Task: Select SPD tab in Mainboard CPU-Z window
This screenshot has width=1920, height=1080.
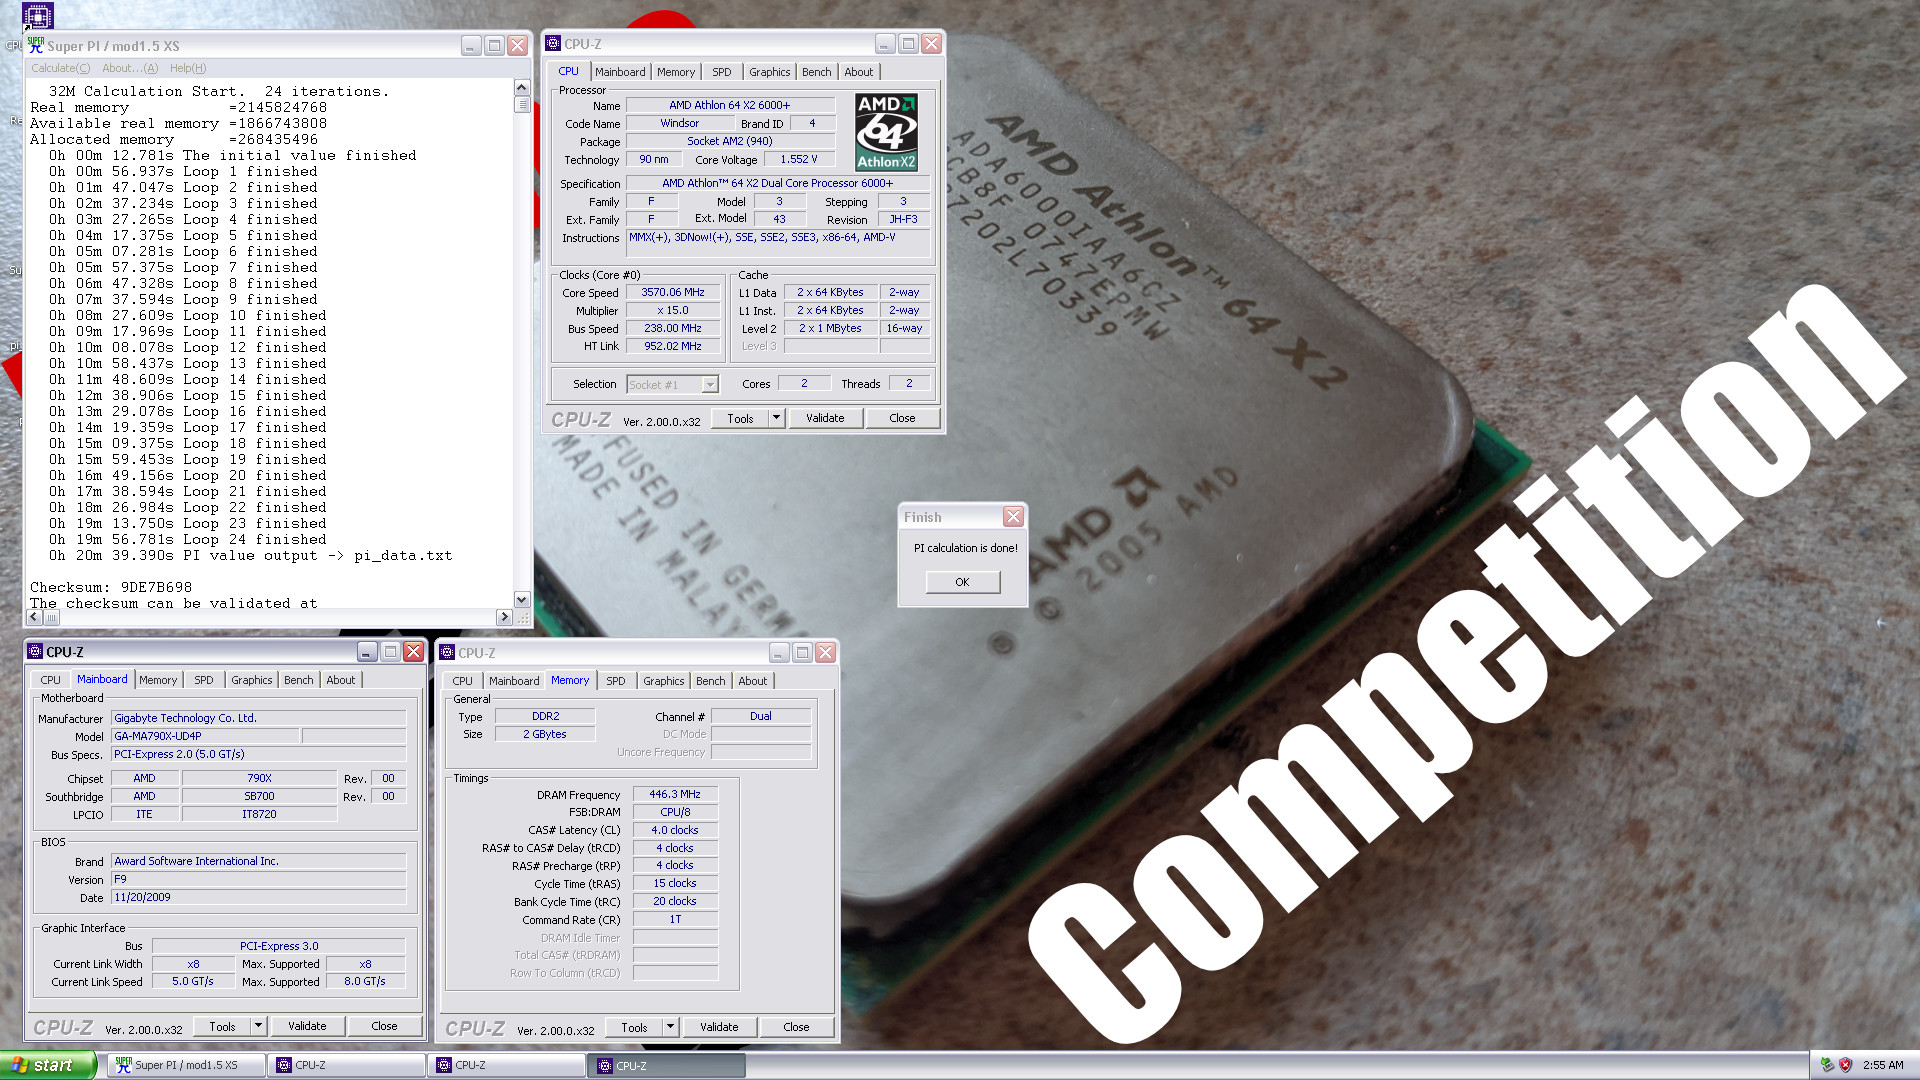Action: coord(204,680)
